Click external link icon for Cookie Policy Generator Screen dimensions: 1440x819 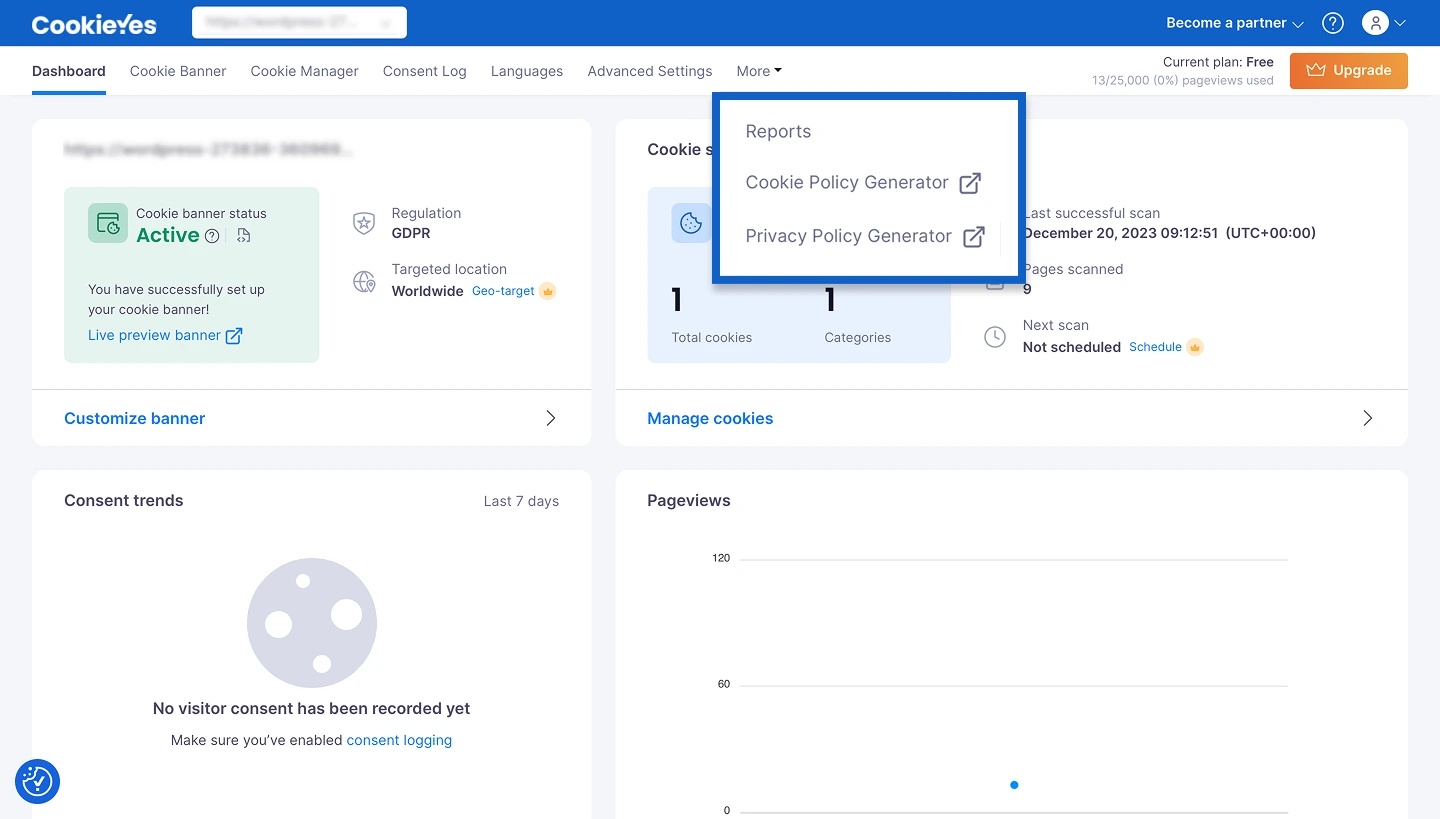coord(969,183)
